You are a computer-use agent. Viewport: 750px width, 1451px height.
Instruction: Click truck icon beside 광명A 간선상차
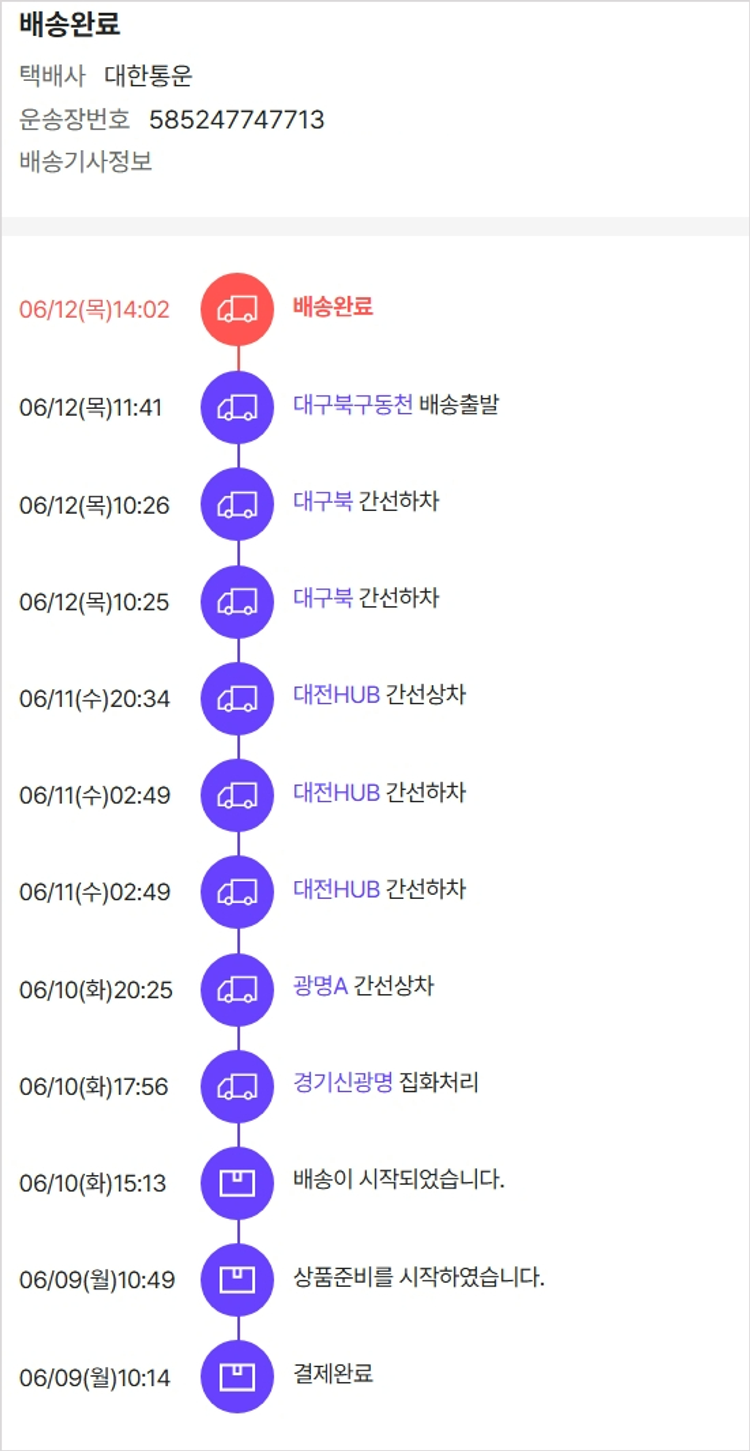237,989
